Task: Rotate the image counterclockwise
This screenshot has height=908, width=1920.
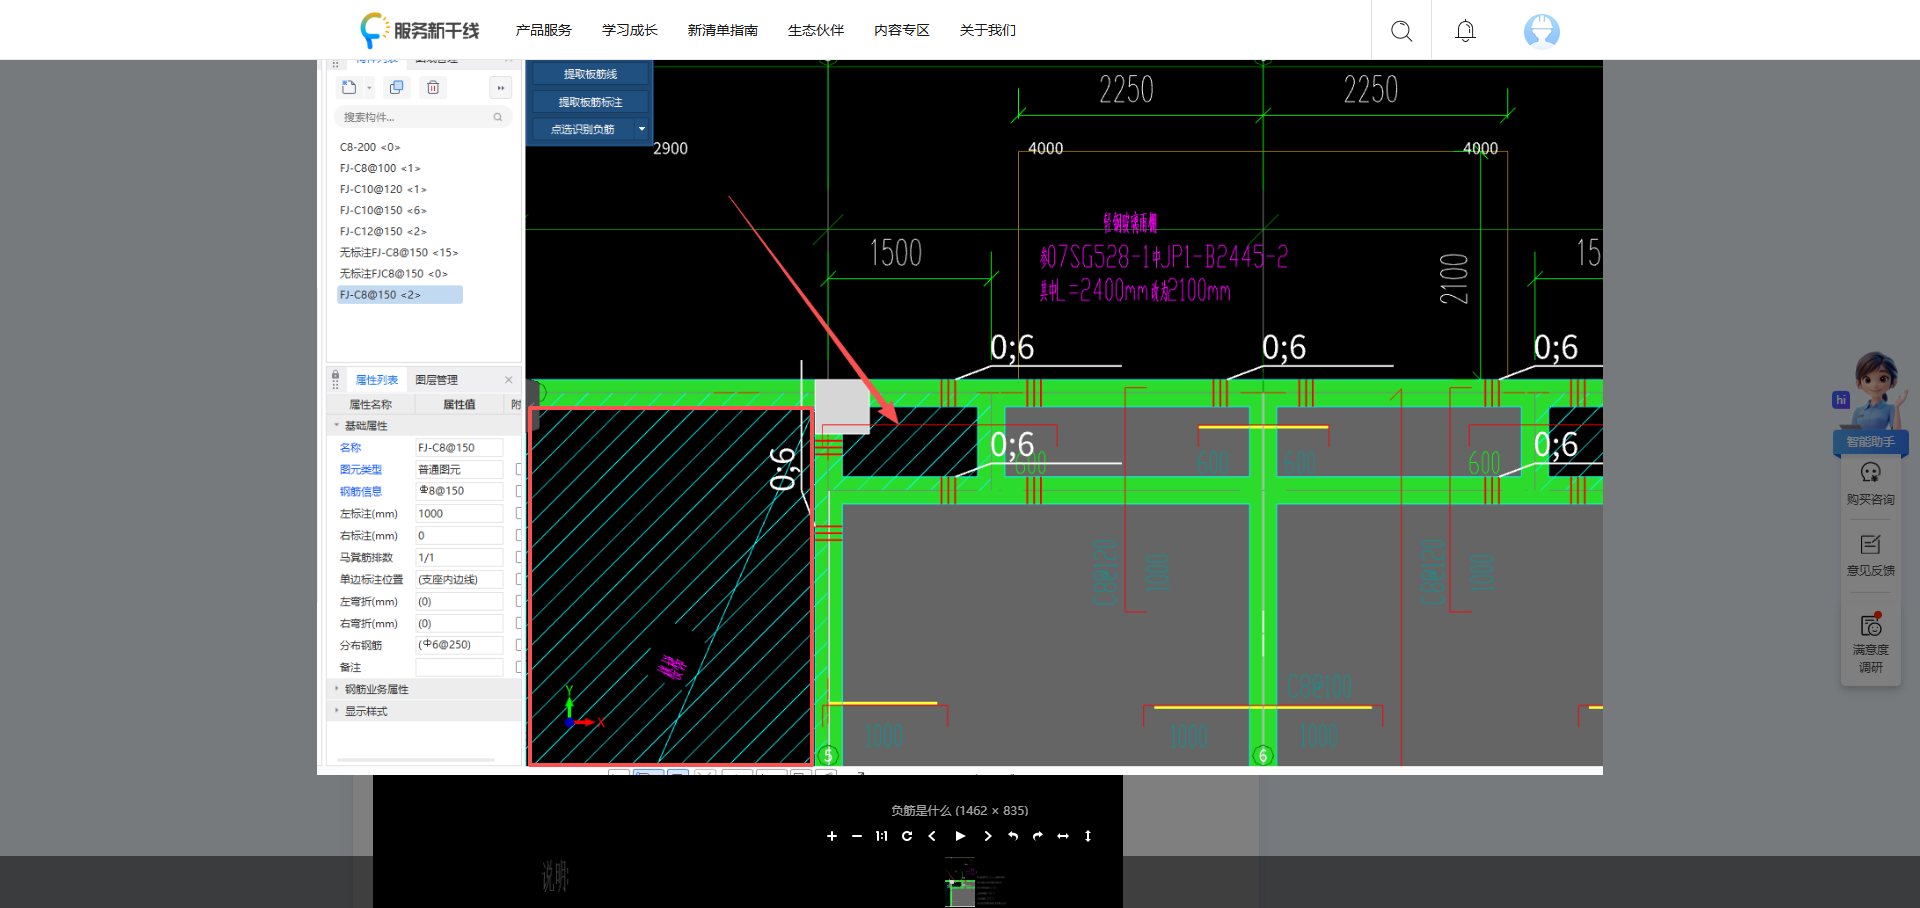Action: pyautogui.click(x=1013, y=836)
